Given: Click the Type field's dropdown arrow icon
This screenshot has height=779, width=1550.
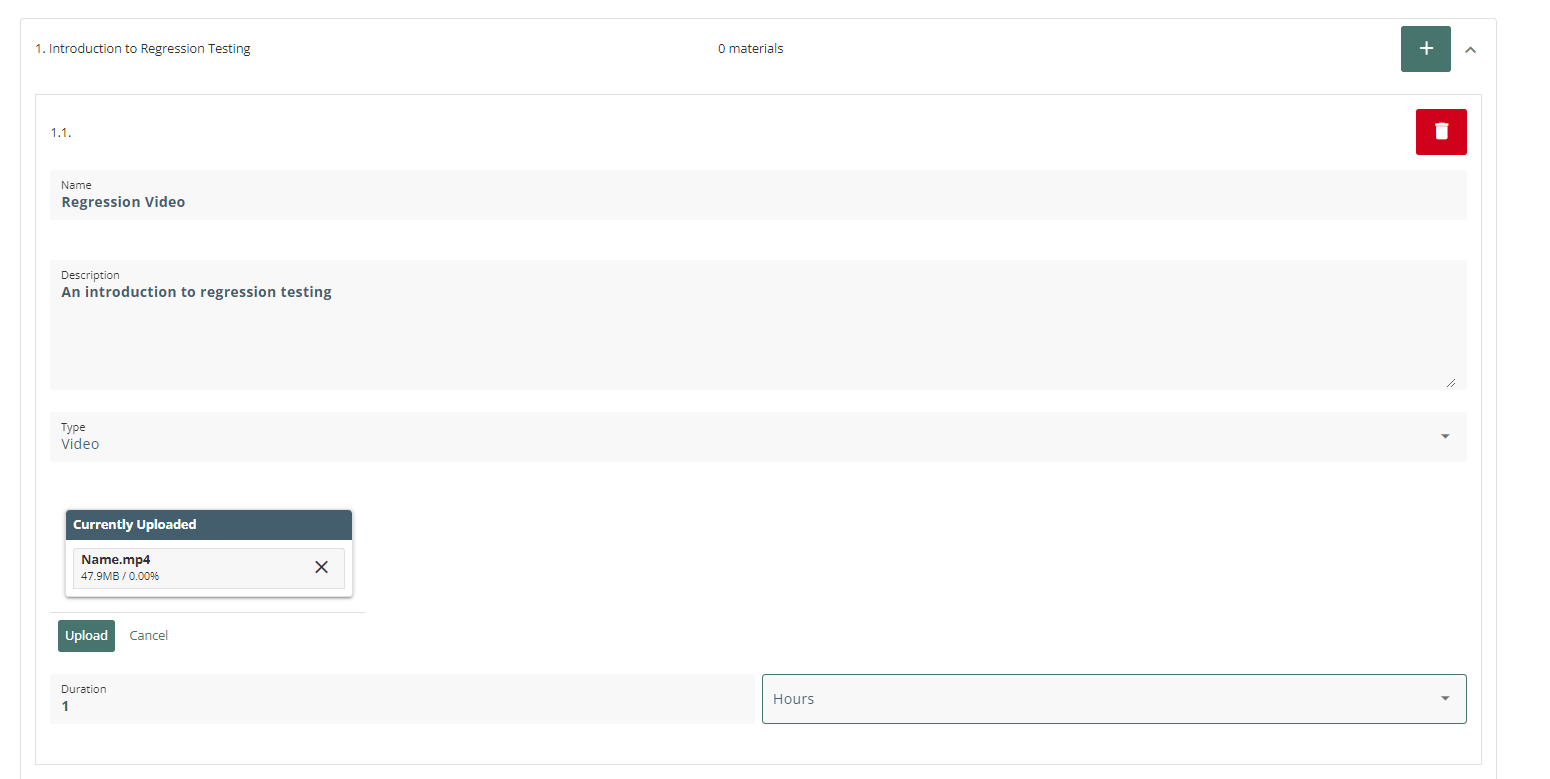Looking at the screenshot, I should click(1444, 436).
